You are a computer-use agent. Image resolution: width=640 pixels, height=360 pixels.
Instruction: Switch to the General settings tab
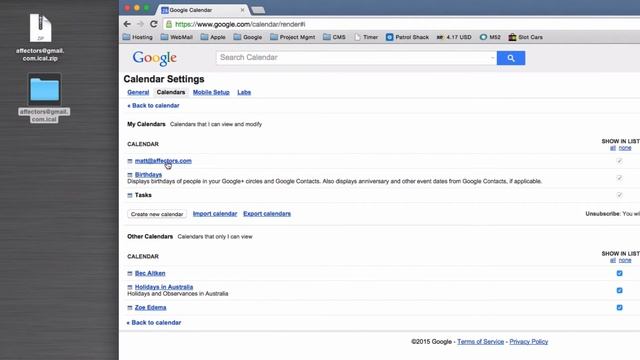[138, 92]
